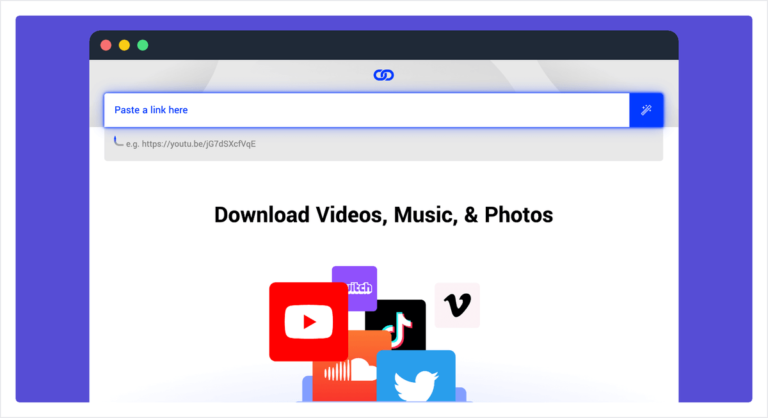Image resolution: width=768 pixels, height=418 pixels.
Task: Click the Download Videos, Music, & Photos heading
Action: [384, 215]
